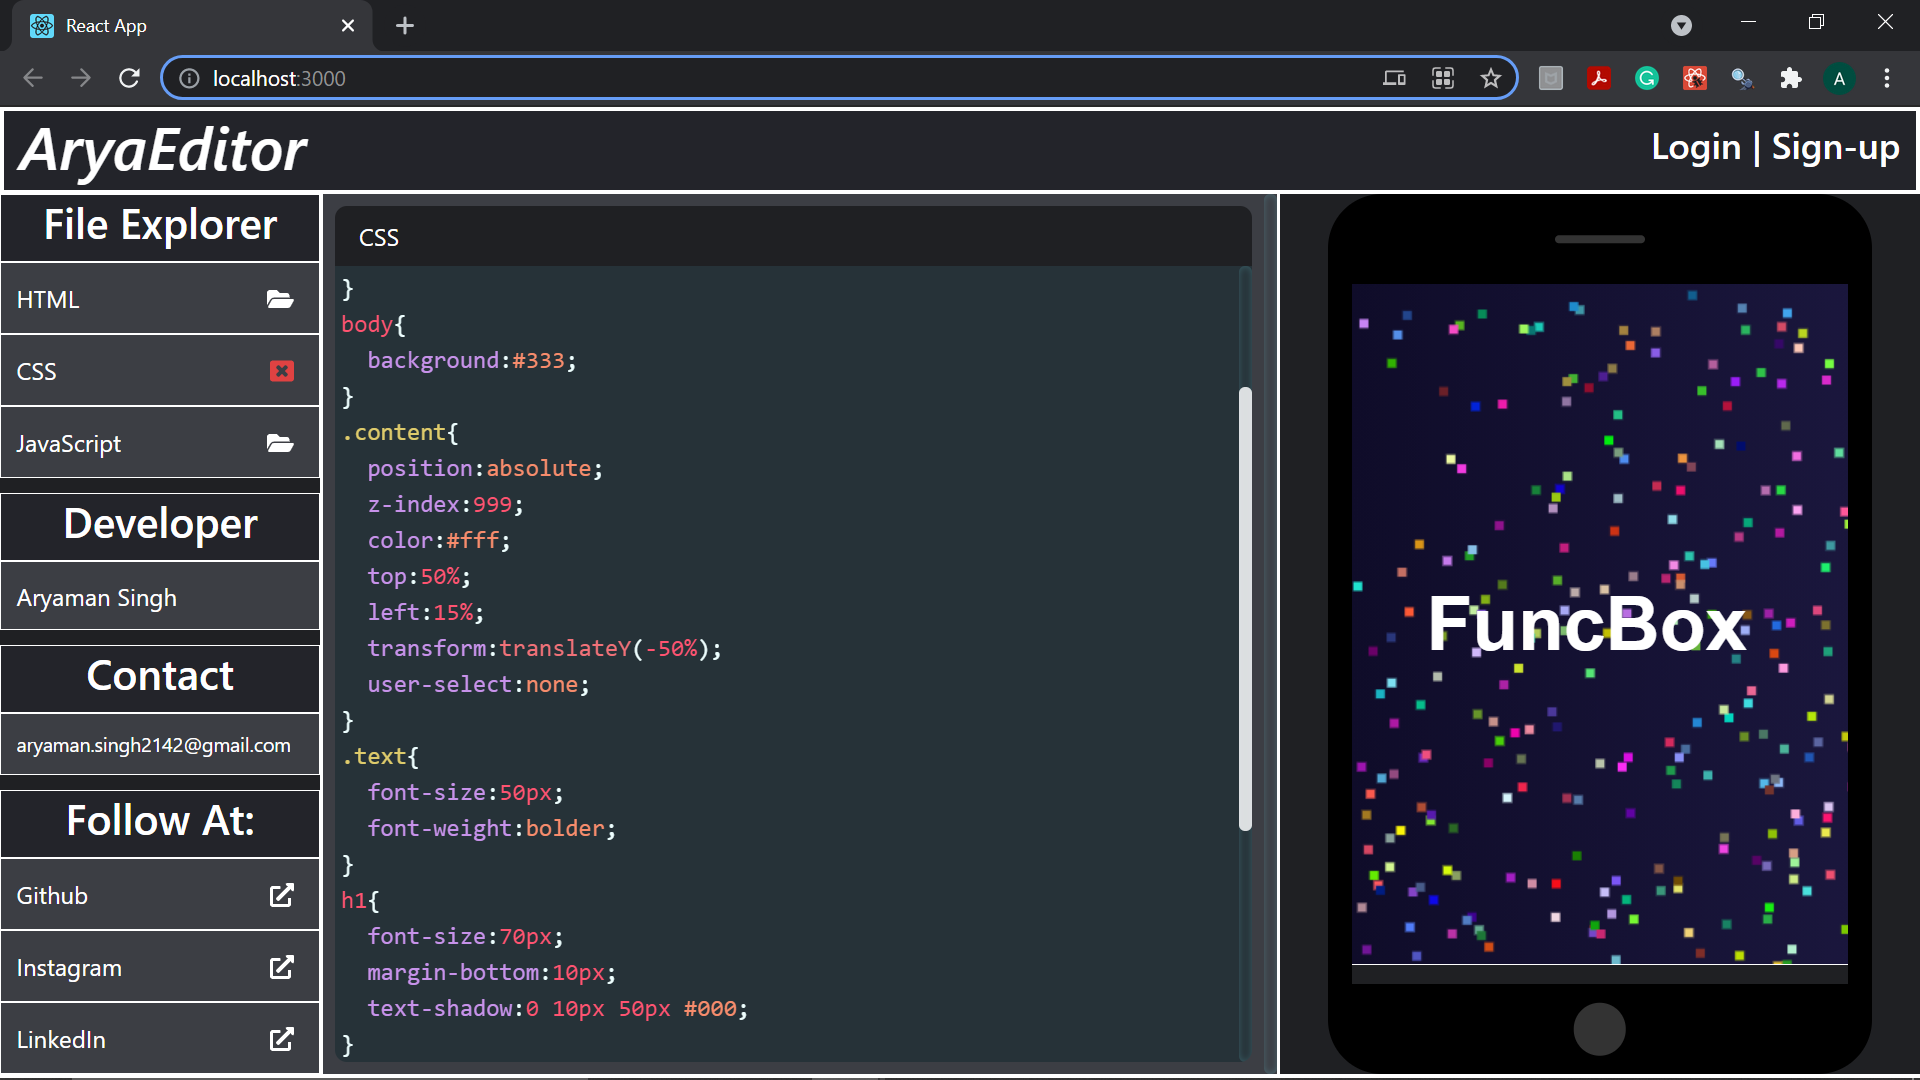Open the JavaScript file folder icon
Viewport: 1920px width, 1080px height.
tap(280, 443)
